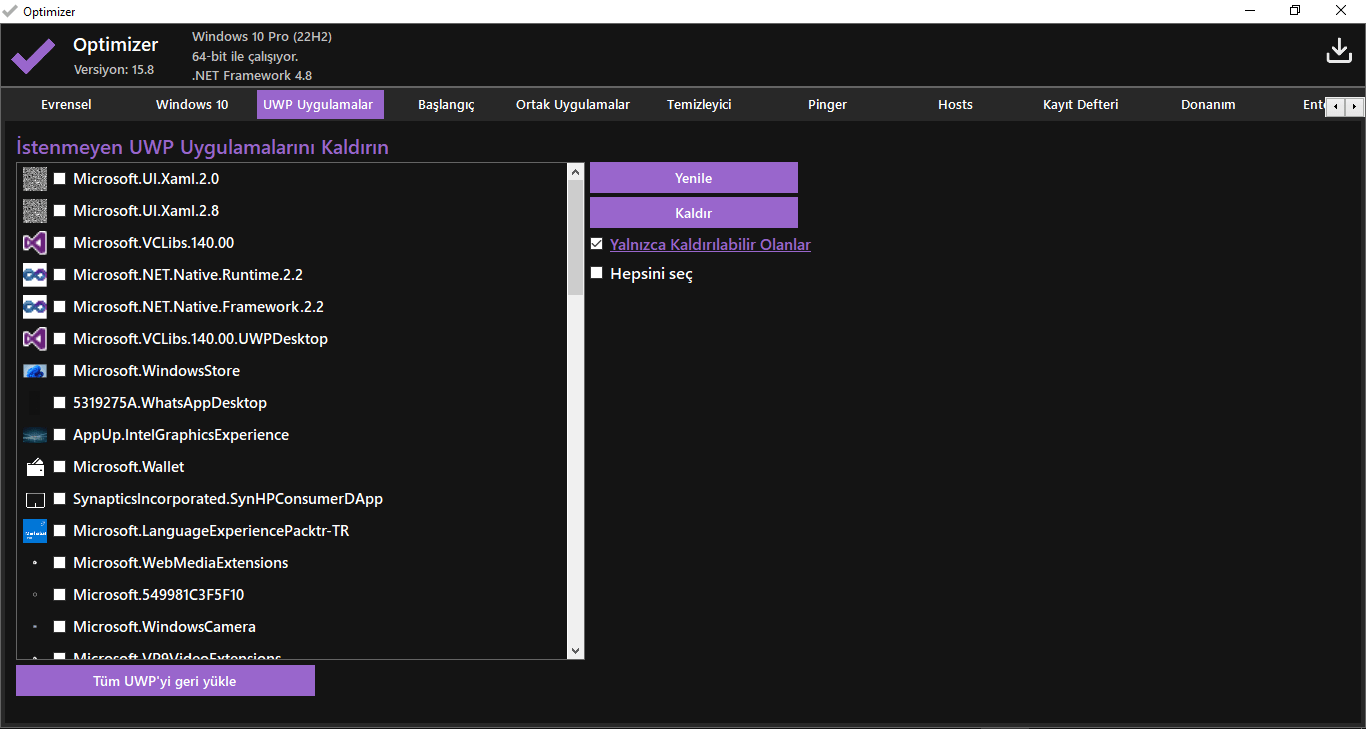This screenshot has width=1366, height=729.
Task: Switch to the Donanım tab
Action: click(x=1208, y=104)
